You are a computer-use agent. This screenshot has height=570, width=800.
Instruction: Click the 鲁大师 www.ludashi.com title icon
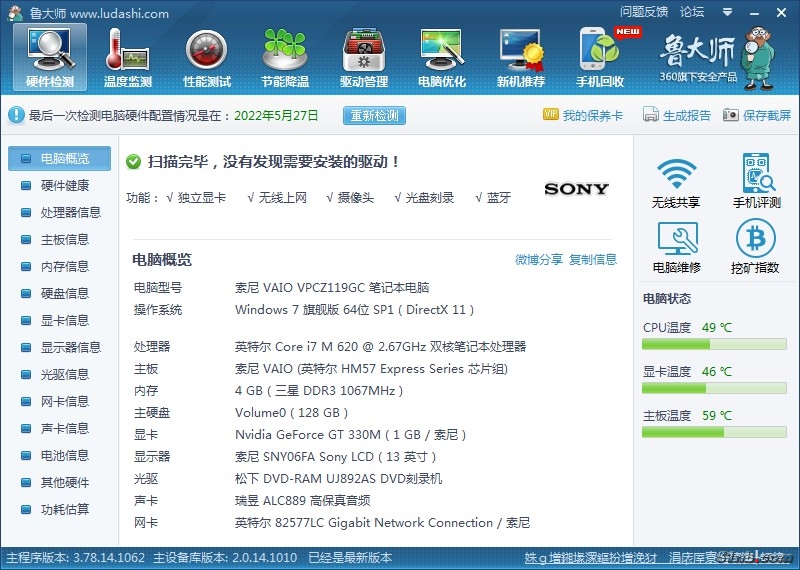point(16,13)
